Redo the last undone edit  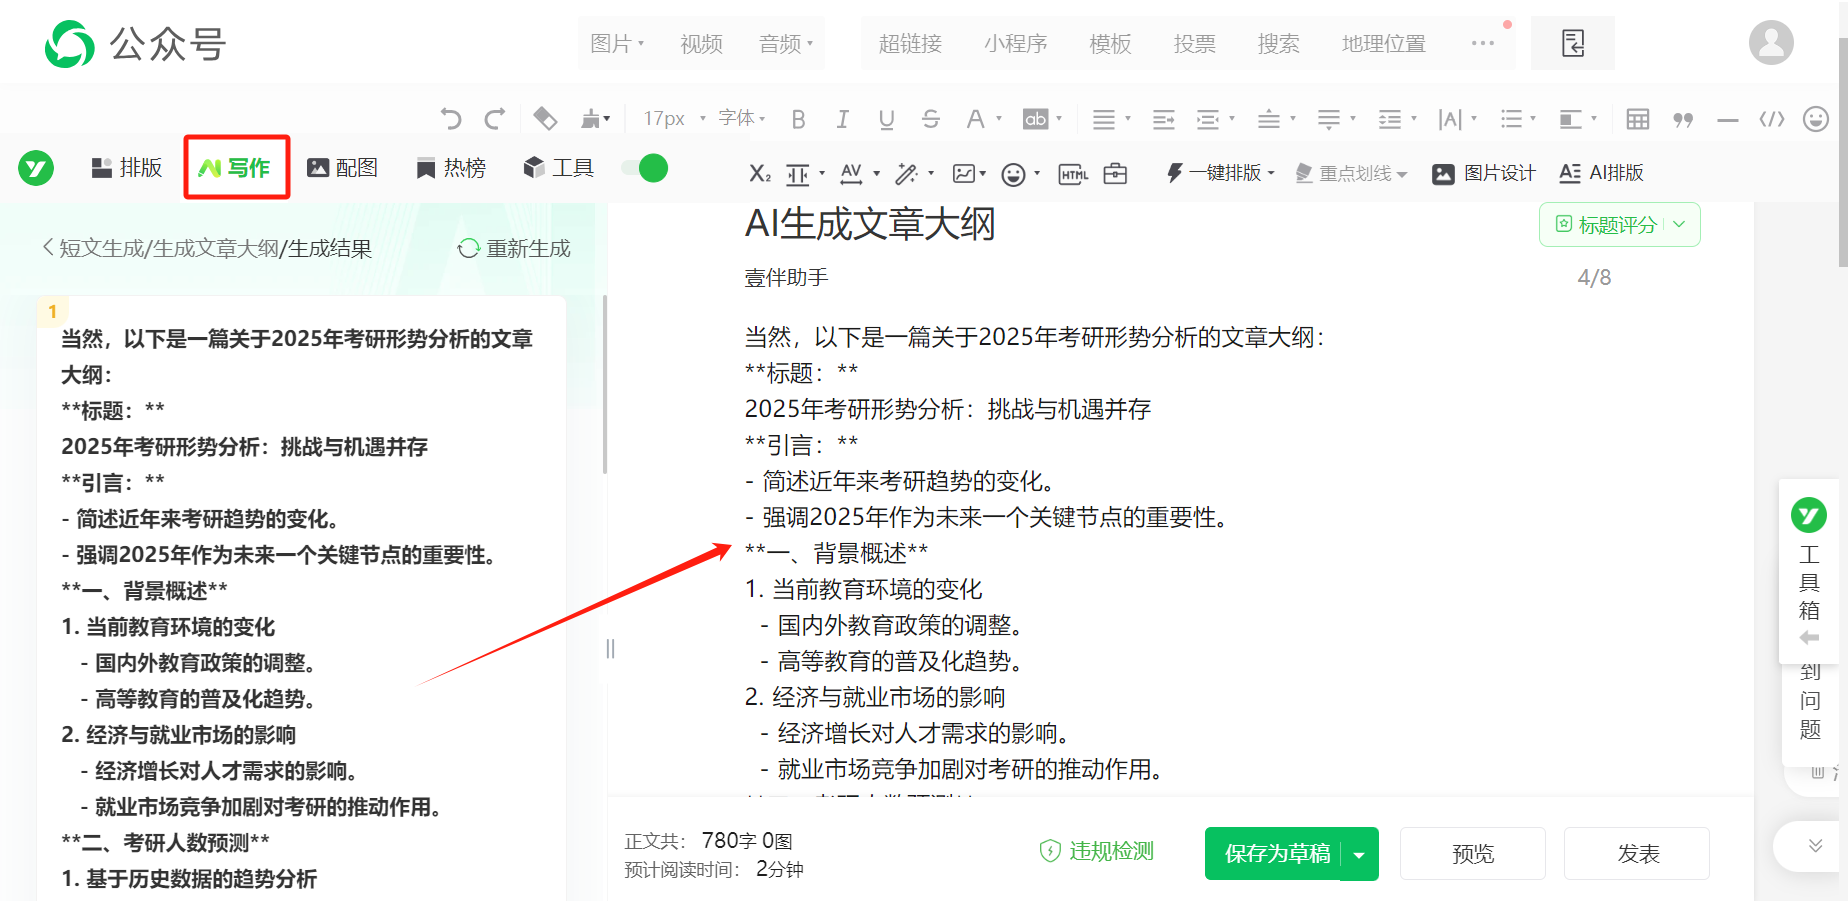coord(494,119)
